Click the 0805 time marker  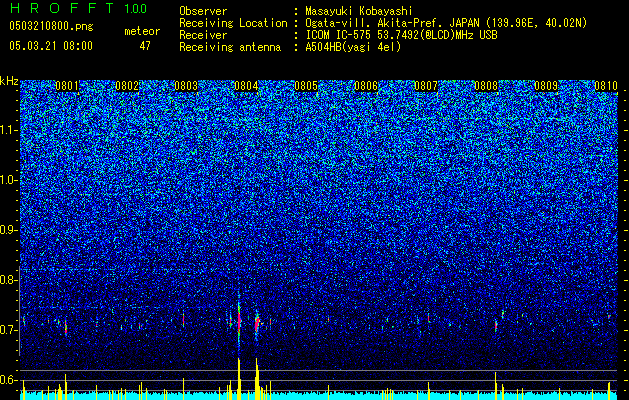click(x=306, y=86)
